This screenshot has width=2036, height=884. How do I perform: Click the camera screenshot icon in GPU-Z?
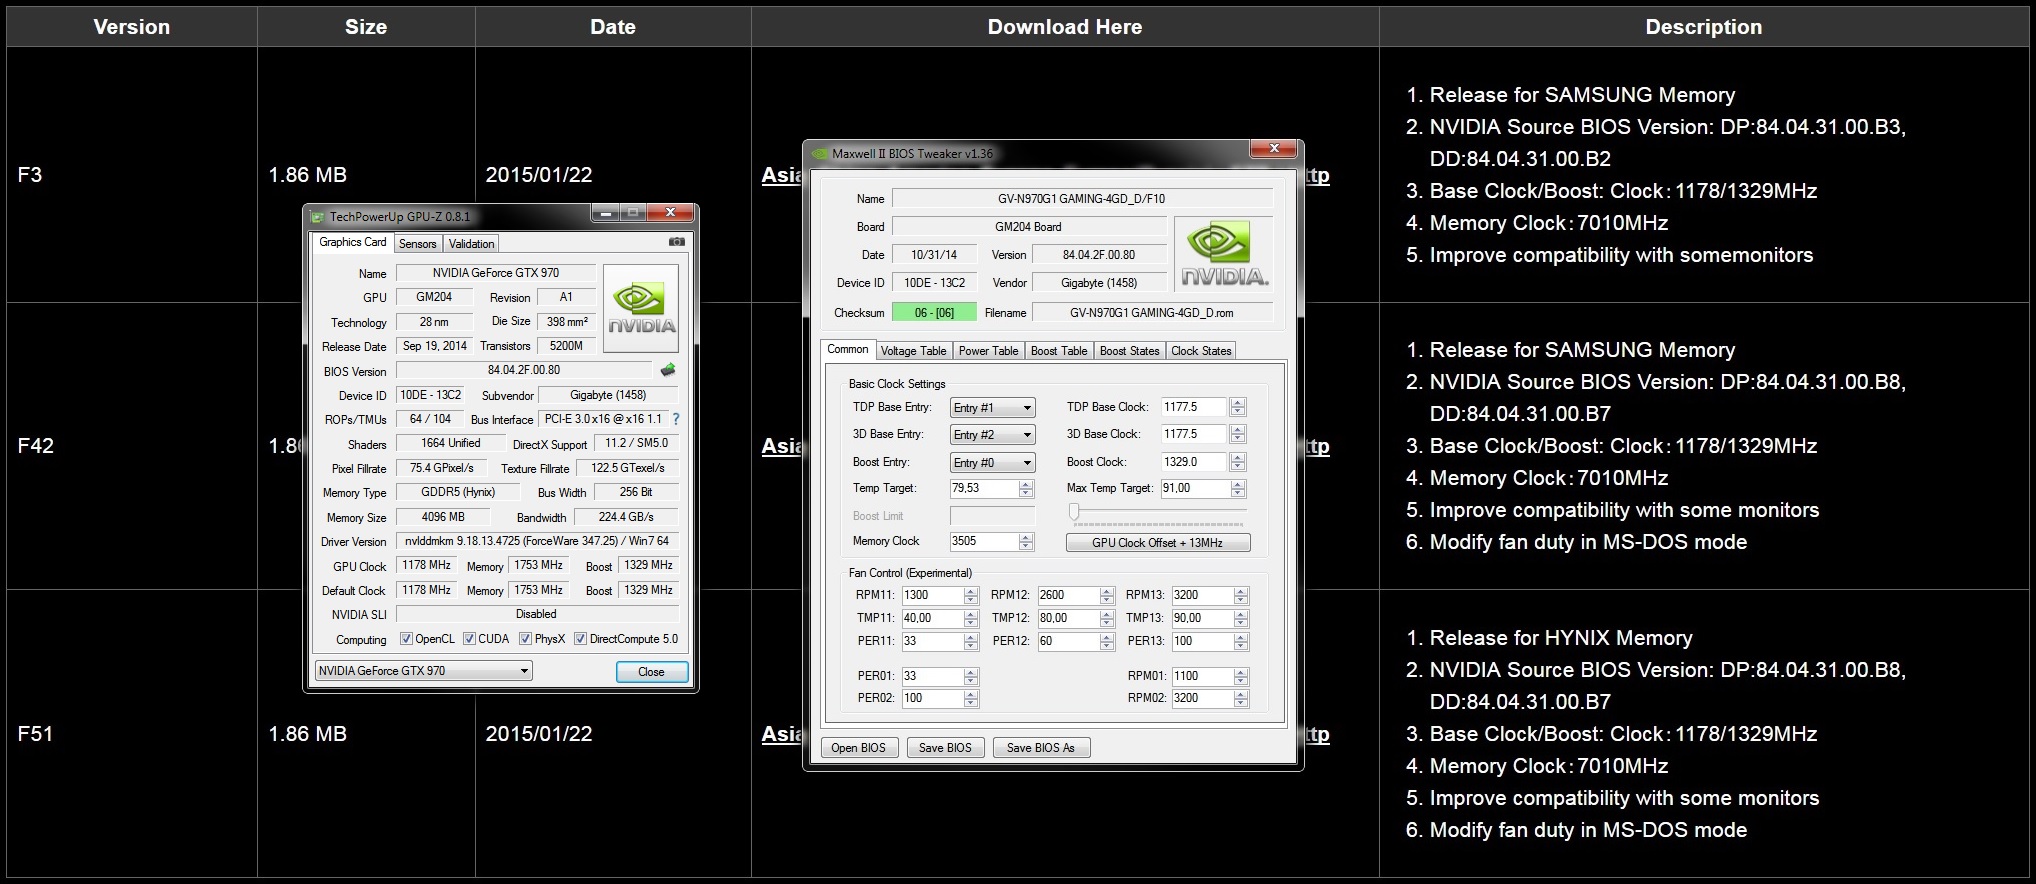[676, 242]
